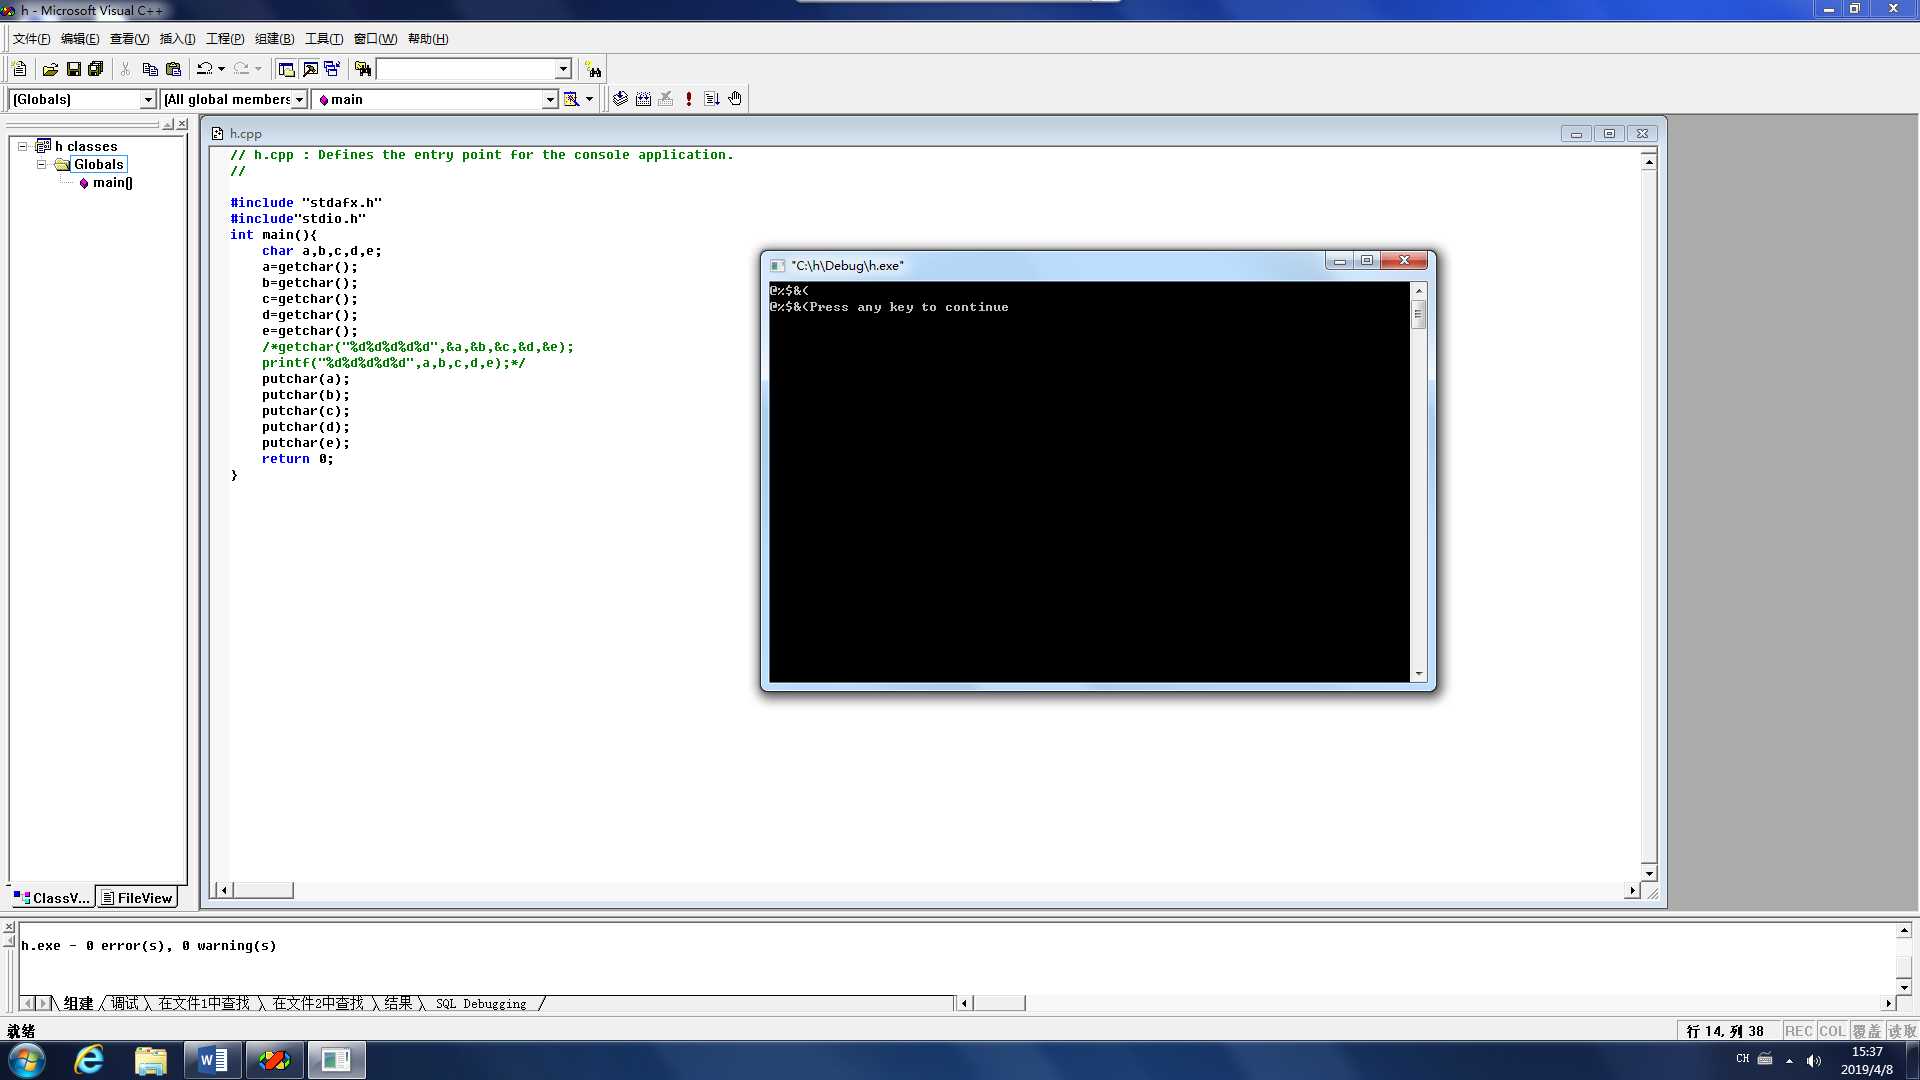
Task: Click the Save icon in toolbar
Action: [73, 69]
